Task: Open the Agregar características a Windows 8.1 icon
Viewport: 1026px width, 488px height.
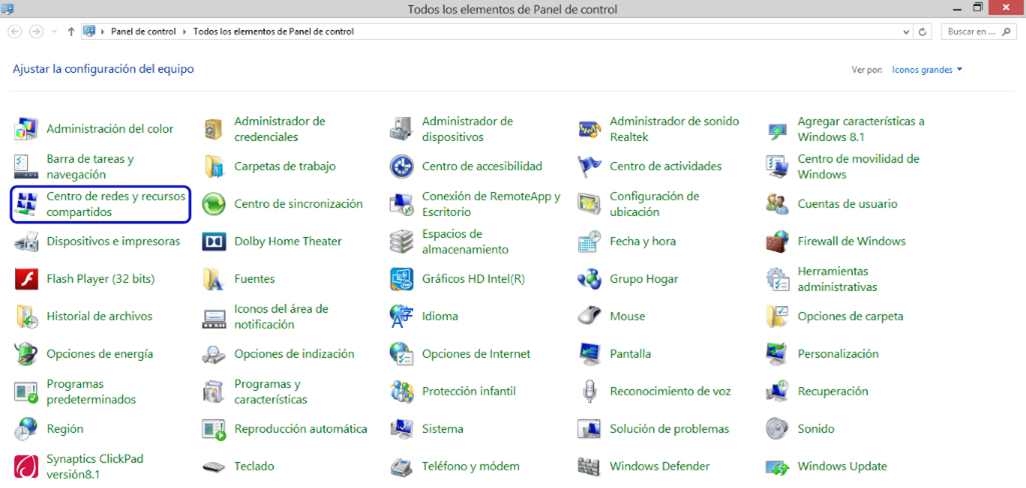Action: point(777,130)
